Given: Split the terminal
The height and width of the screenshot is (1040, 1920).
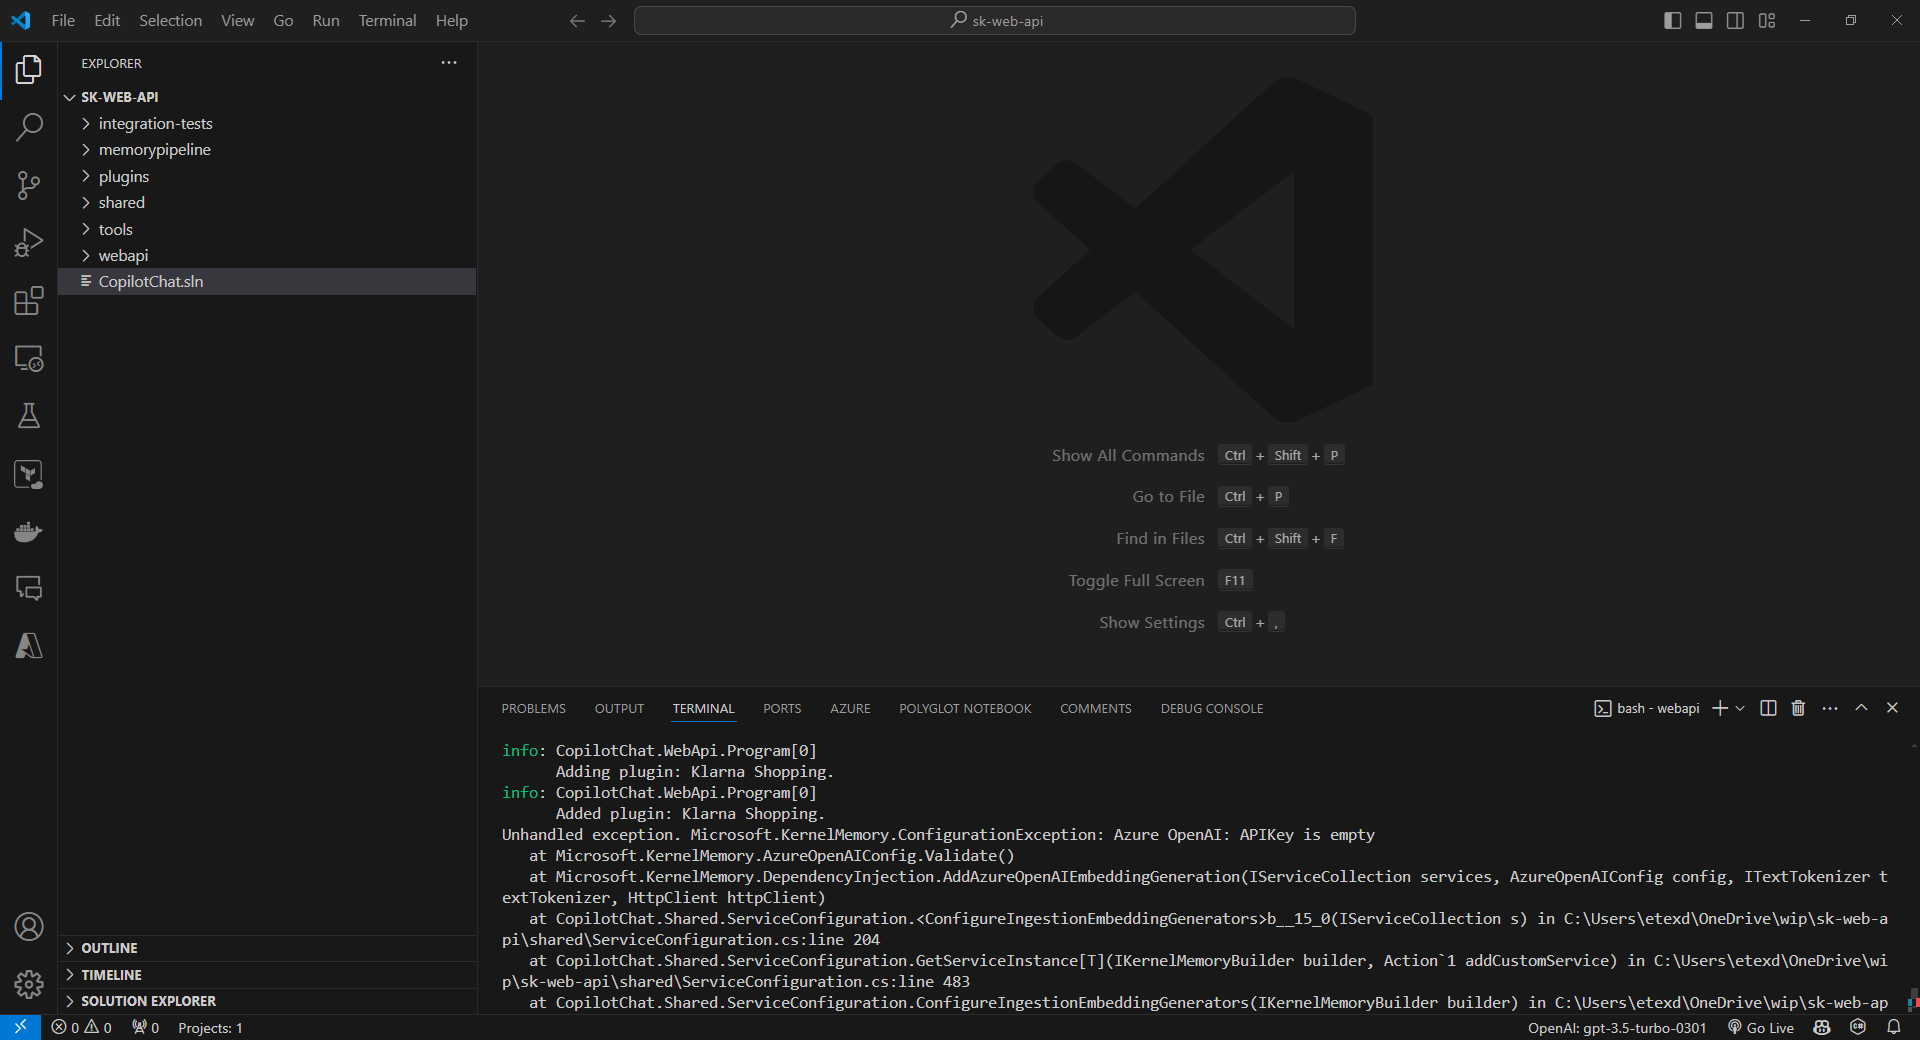Looking at the screenshot, I should pyautogui.click(x=1768, y=708).
